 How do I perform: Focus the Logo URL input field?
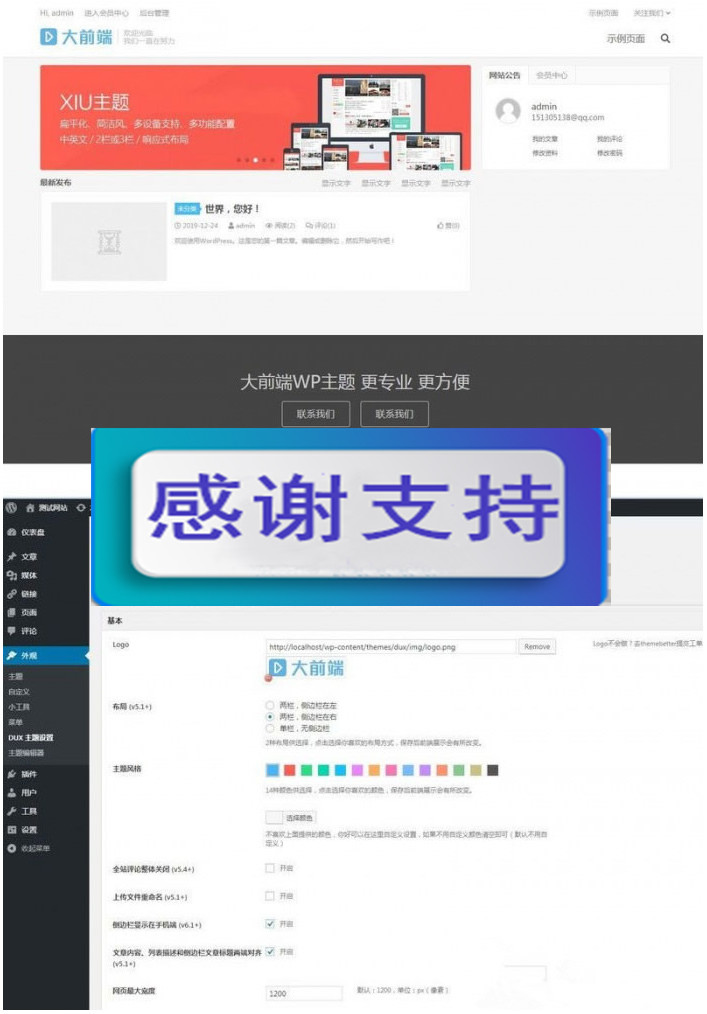tap(391, 647)
